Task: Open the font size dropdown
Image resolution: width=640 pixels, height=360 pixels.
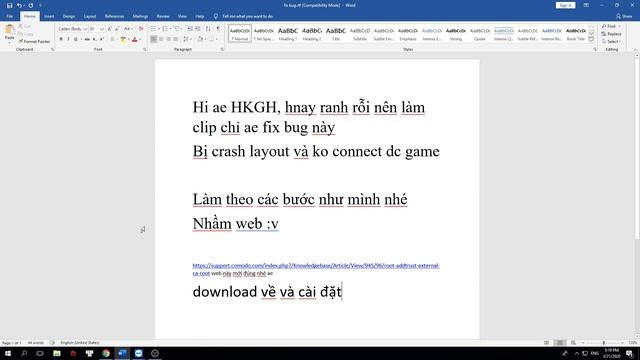Action: click(x=102, y=29)
